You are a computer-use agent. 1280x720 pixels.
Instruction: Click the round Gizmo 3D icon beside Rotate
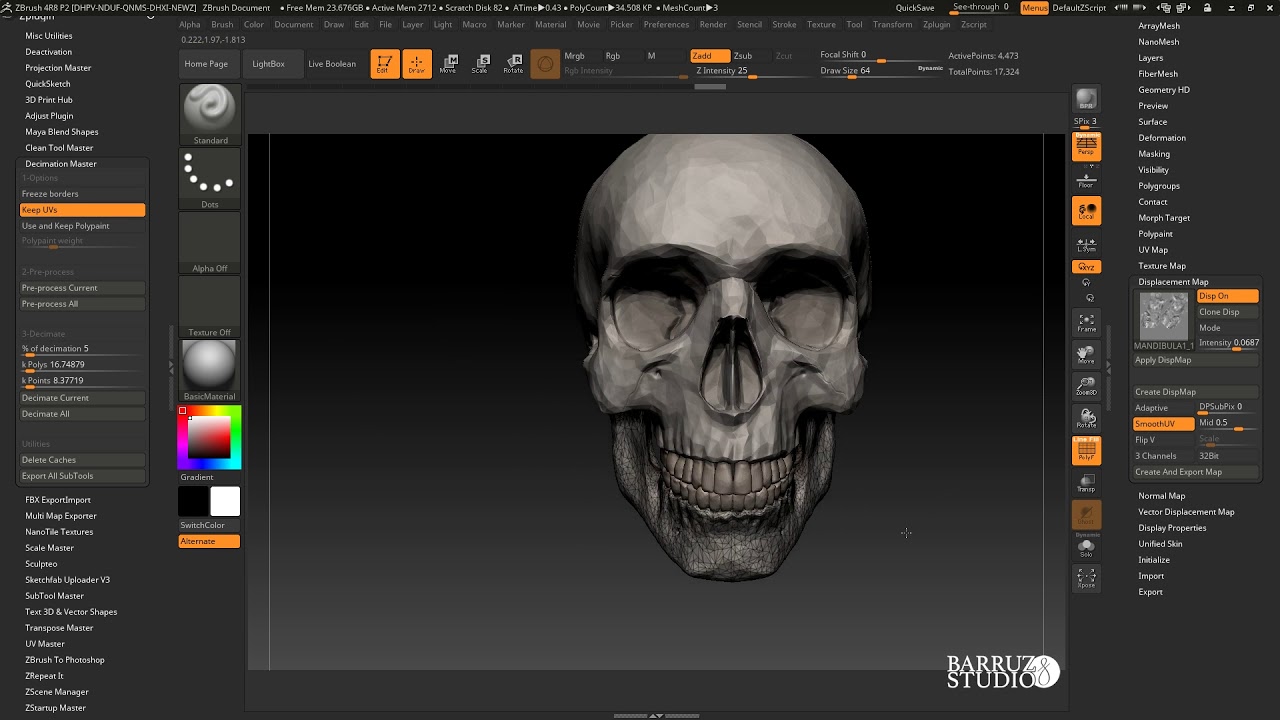click(x=545, y=64)
